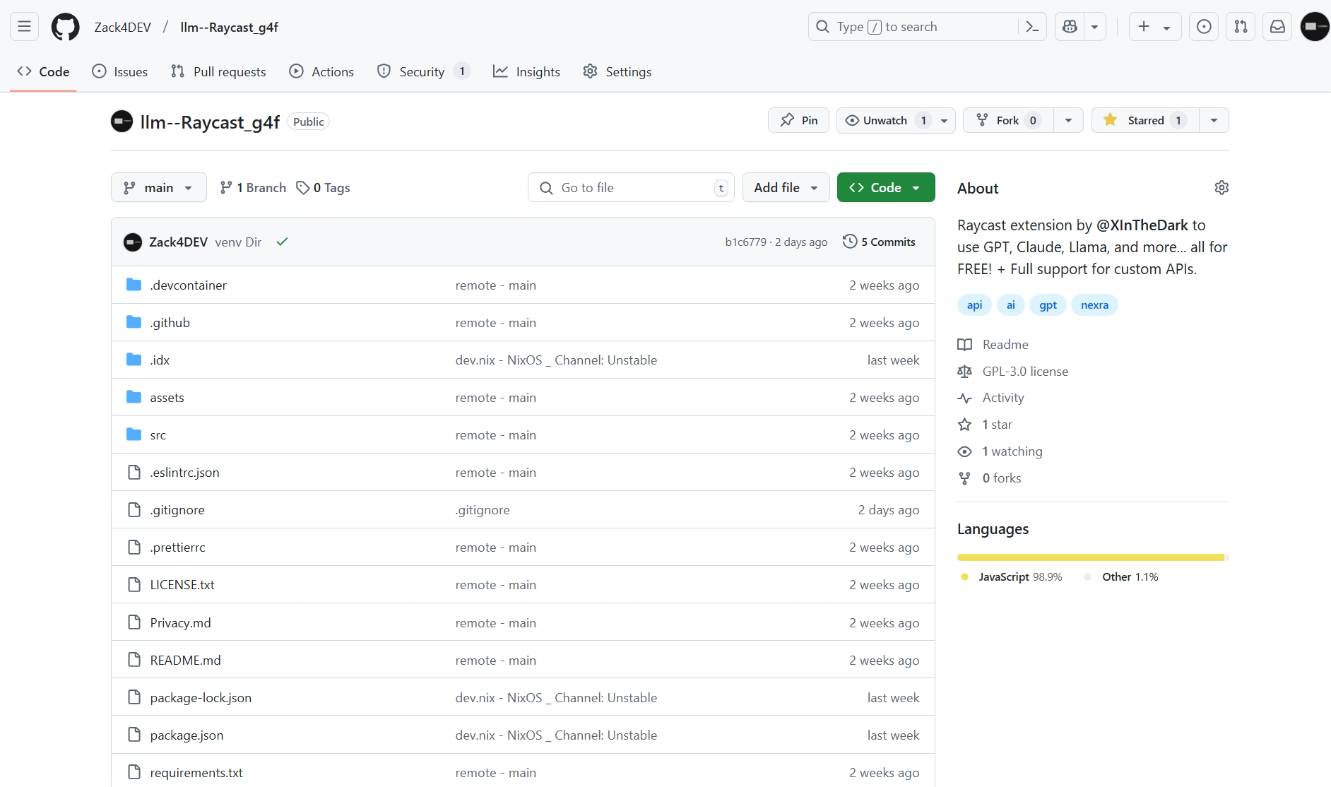
Task: Open the green Code dropdown
Action: click(886, 188)
